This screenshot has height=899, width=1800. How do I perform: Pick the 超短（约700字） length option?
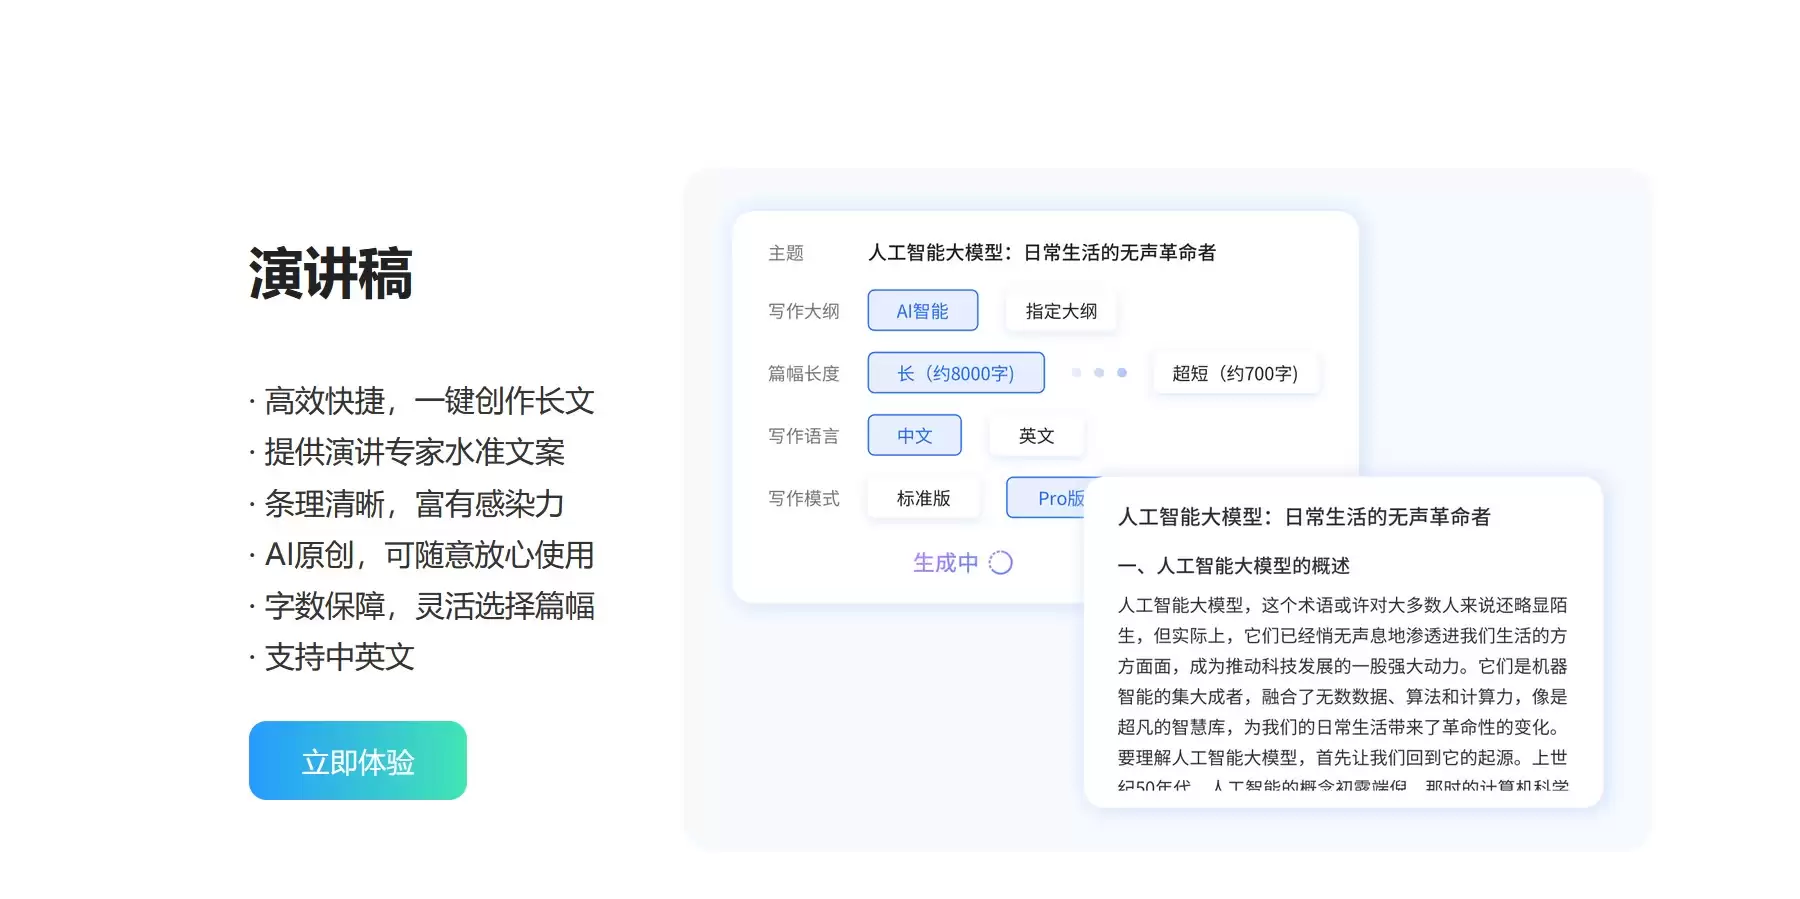coord(1234,373)
